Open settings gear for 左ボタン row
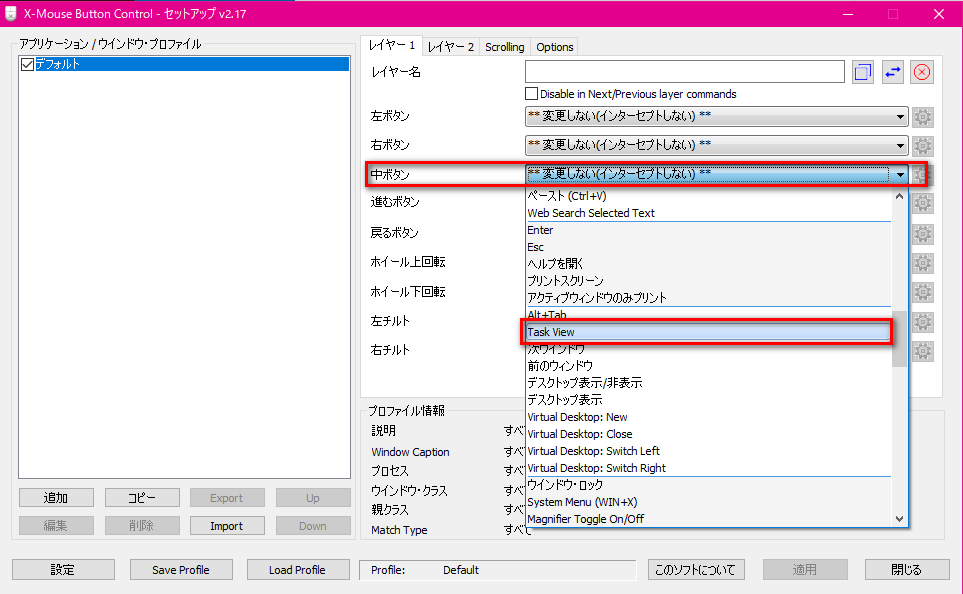This screenshot has width=963, height=594. click(x=922, y=117)
